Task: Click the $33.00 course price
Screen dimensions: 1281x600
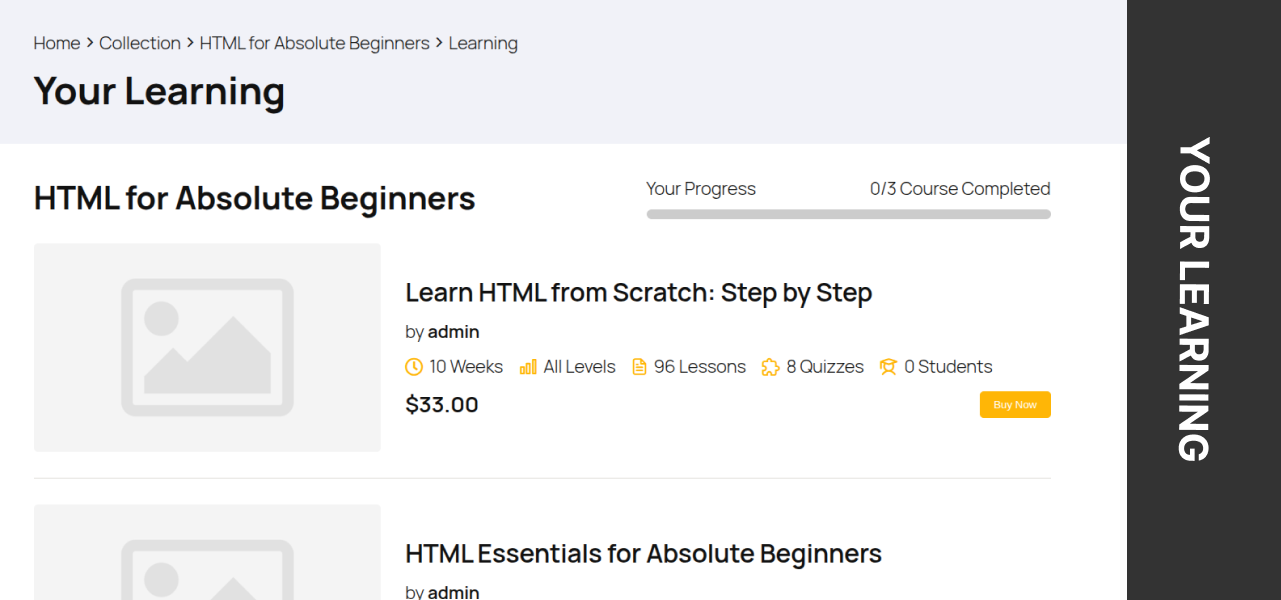Action: click(442, 405)
